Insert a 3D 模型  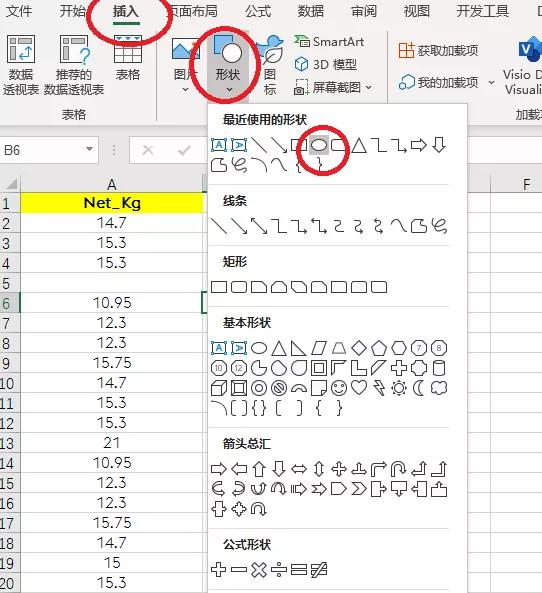point(326,65)
